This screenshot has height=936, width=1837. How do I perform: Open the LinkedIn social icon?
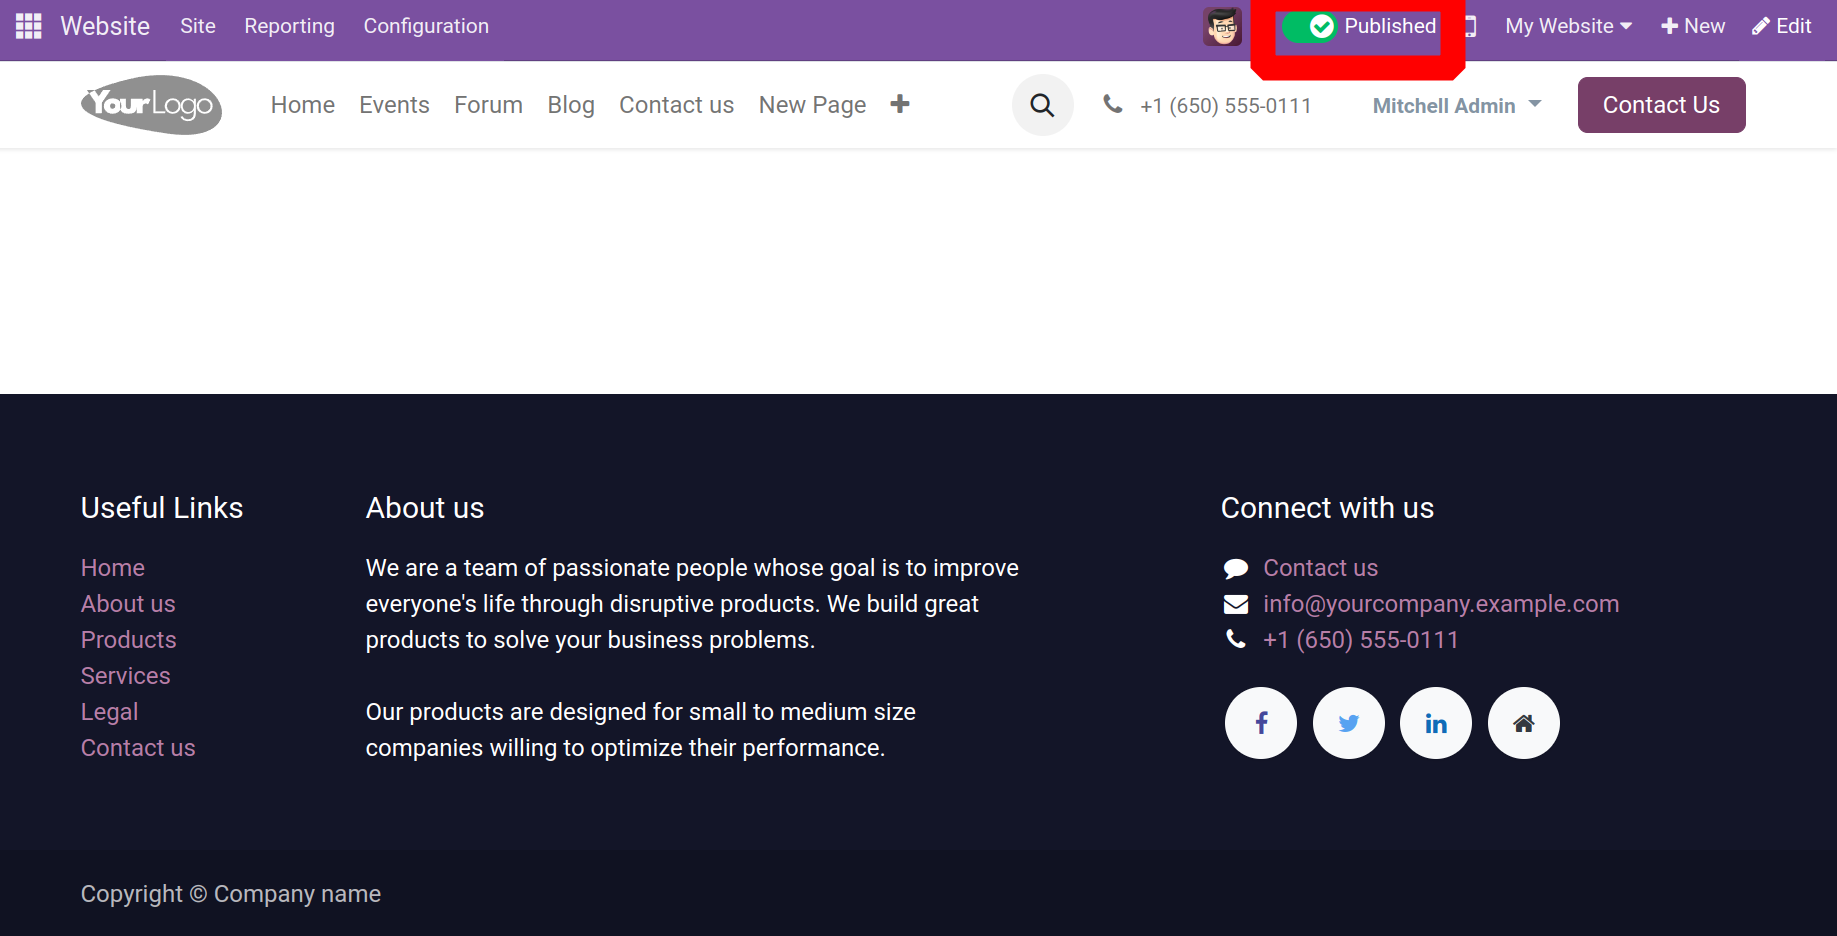[1435, 723]
